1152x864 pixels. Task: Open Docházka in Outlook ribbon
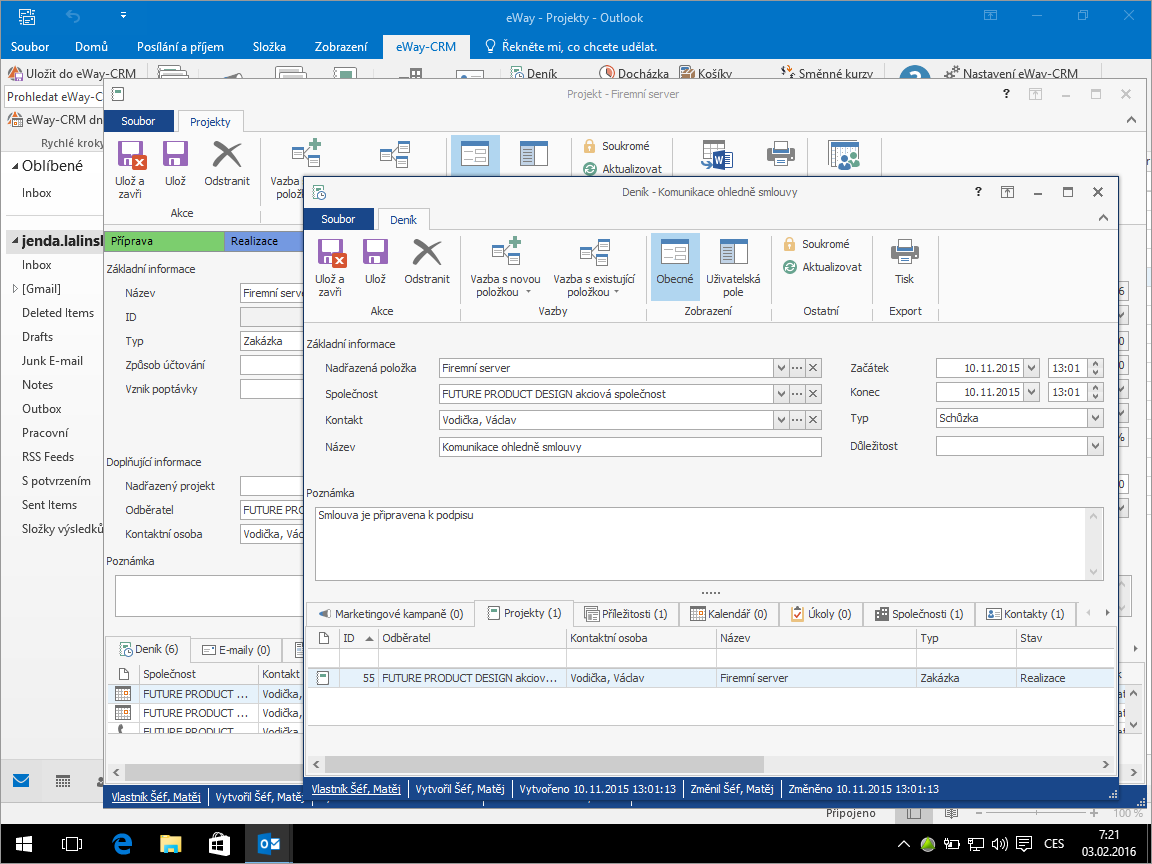(634, 73)
